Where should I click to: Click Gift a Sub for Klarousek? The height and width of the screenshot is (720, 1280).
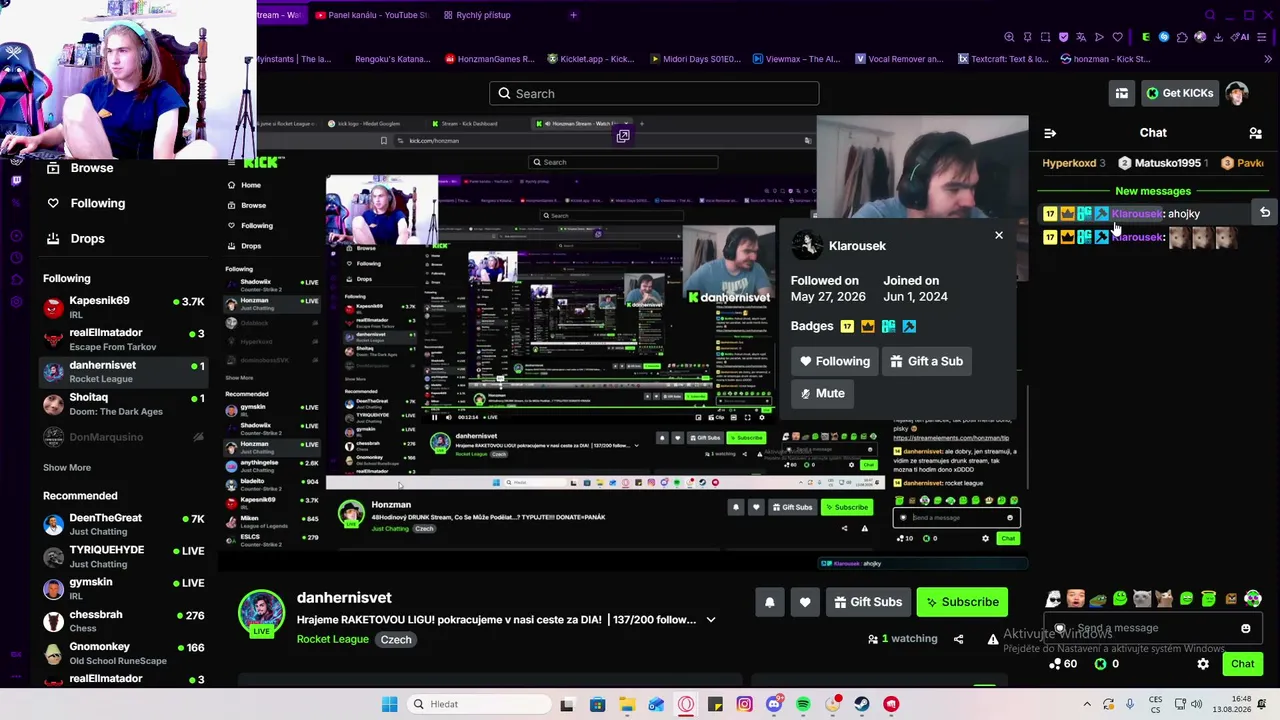(926, 361)
